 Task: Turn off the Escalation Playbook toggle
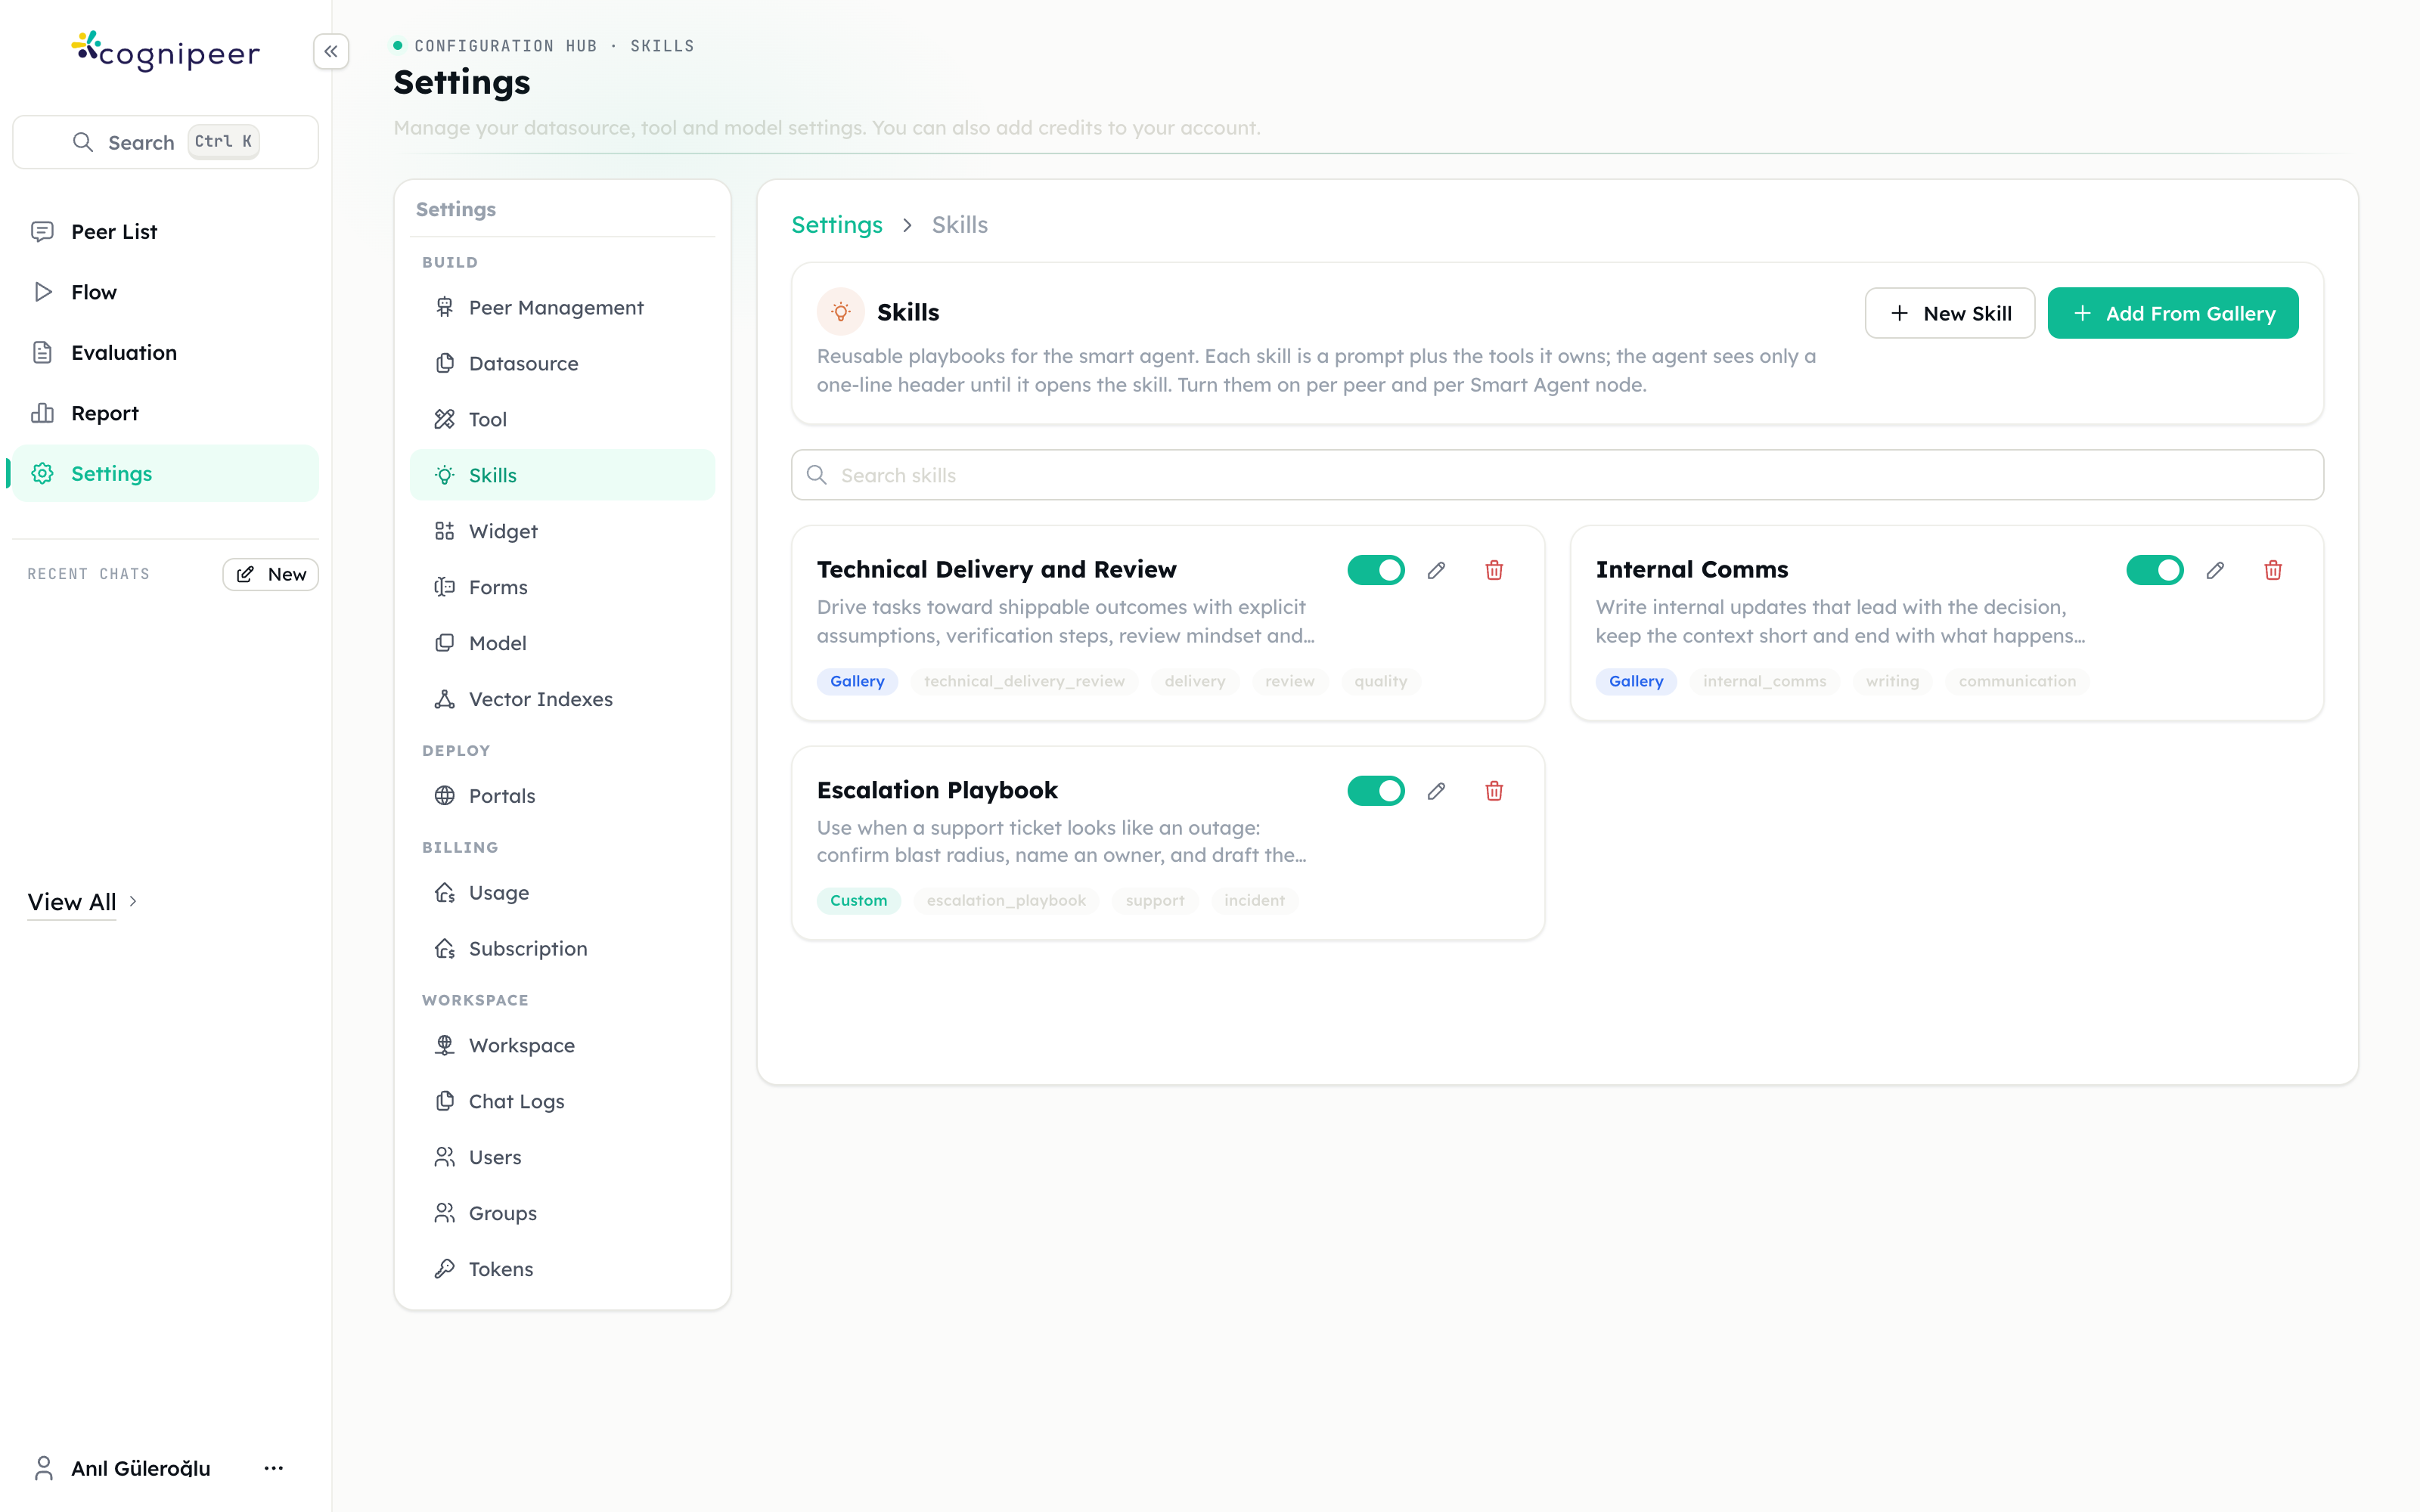point(1376,791)
